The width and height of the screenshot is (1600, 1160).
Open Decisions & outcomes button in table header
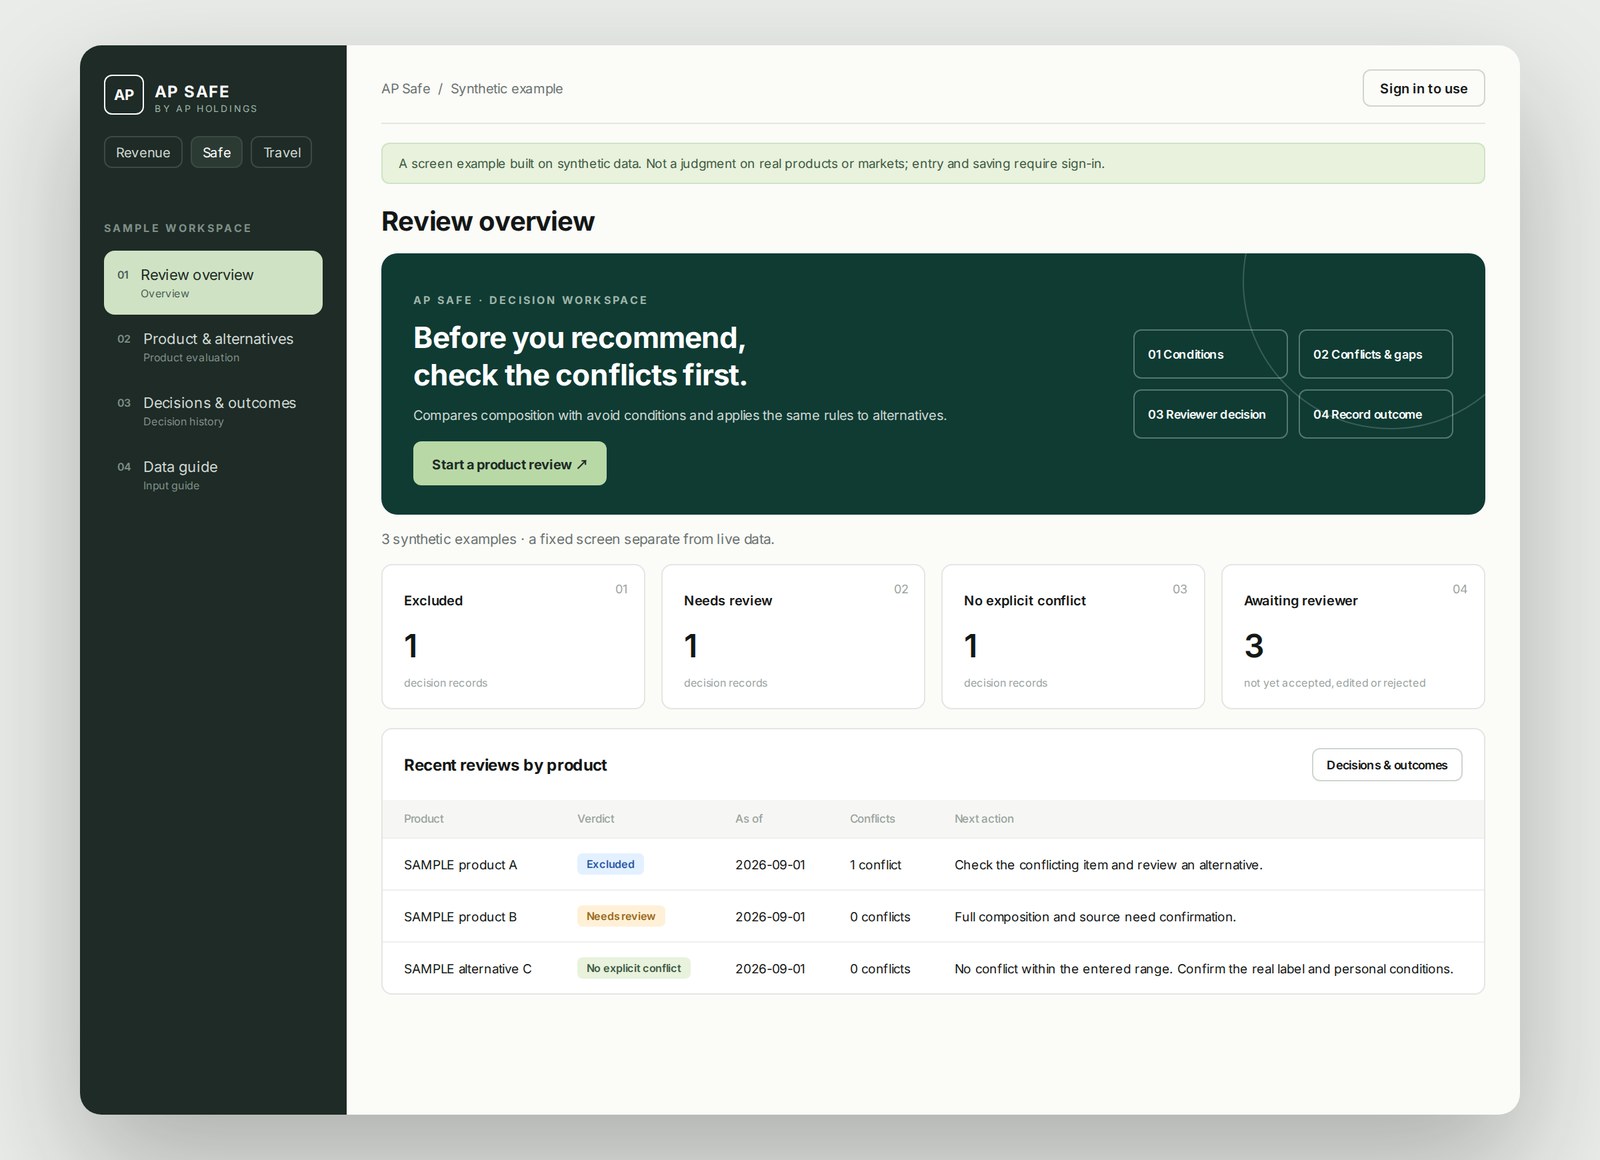(1387, 765)
